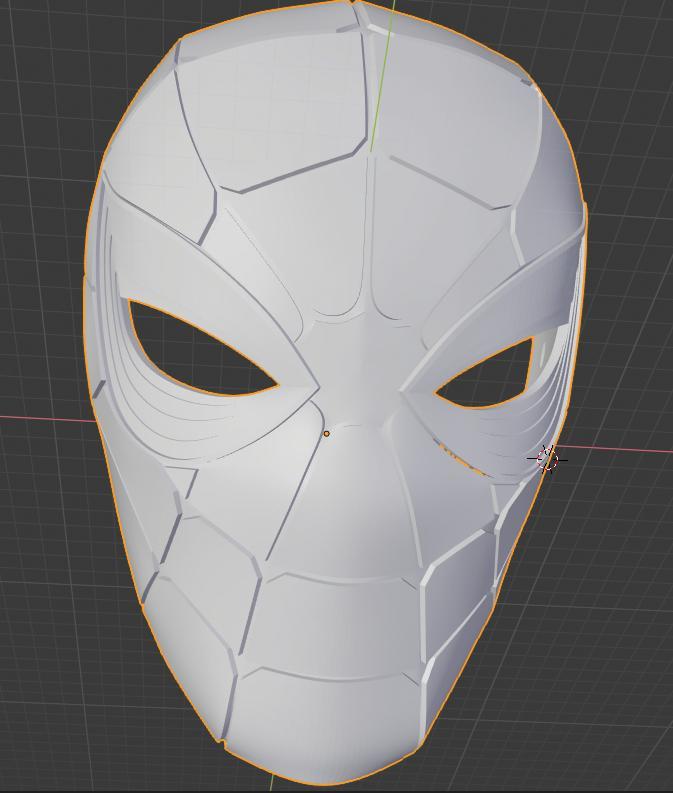Click the red-white 3D cursor crosshair

pyautogui.click(x=547, y=459)
